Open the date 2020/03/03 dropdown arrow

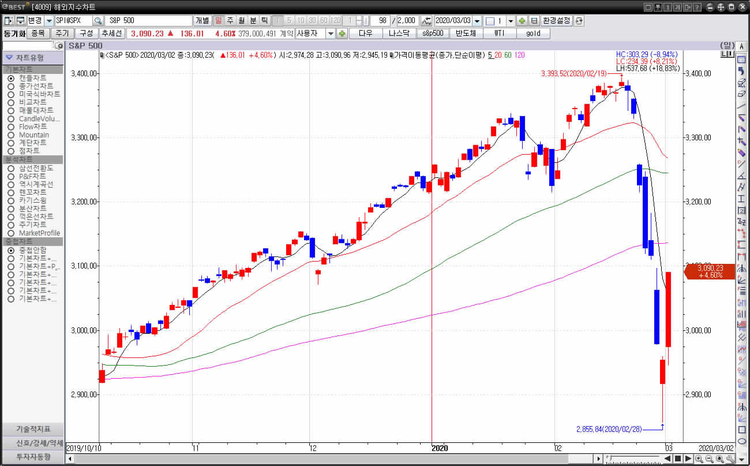[x=477, y=21]
